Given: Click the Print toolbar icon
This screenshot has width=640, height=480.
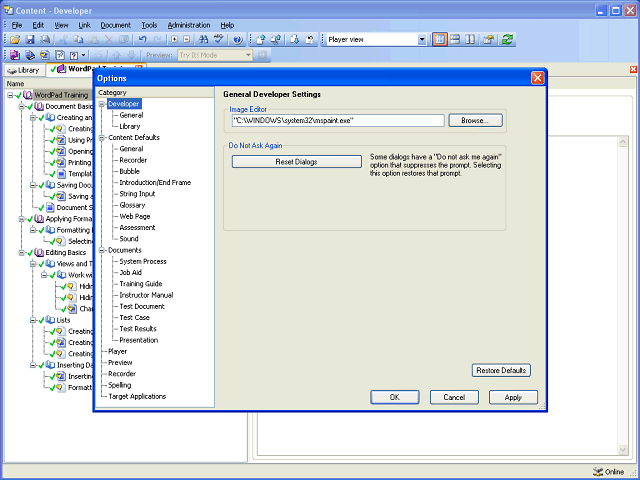Looking at the screenshot, I should (x=45, y=40).
